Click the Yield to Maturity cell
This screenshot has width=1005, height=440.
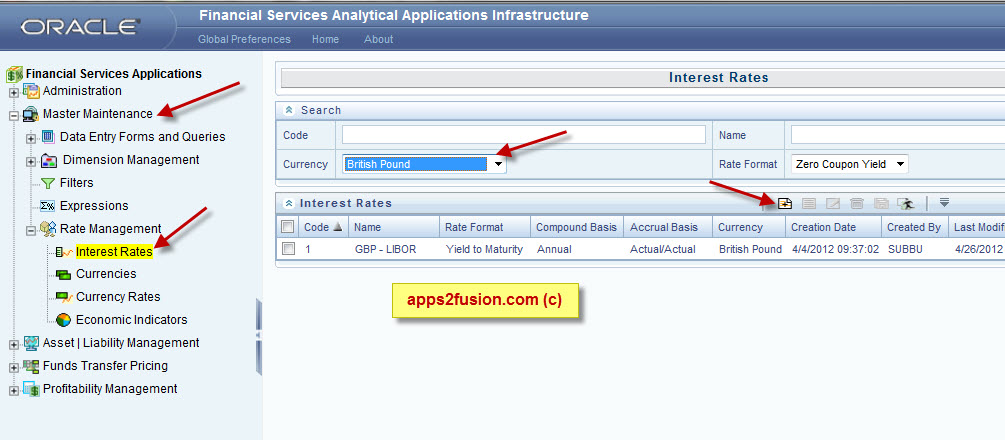pos(484,249)
